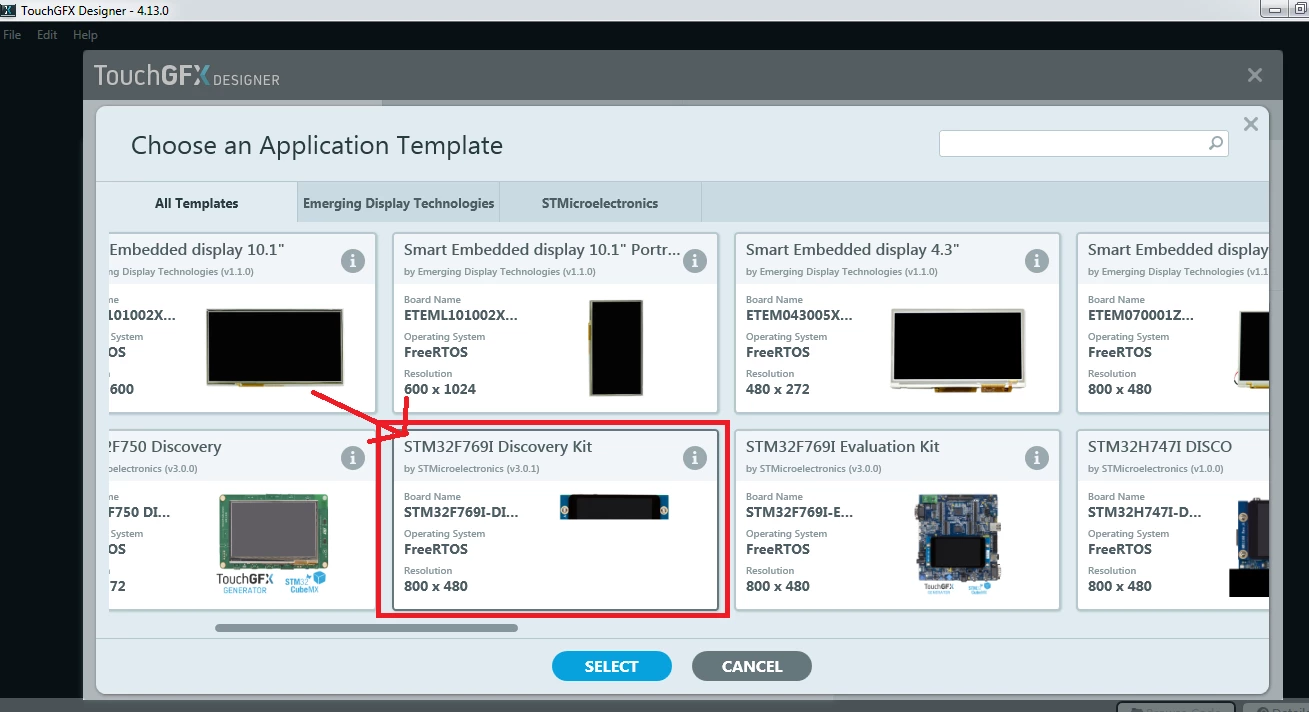Close the Choose an Application Template dialog

tap(1249, 124)
